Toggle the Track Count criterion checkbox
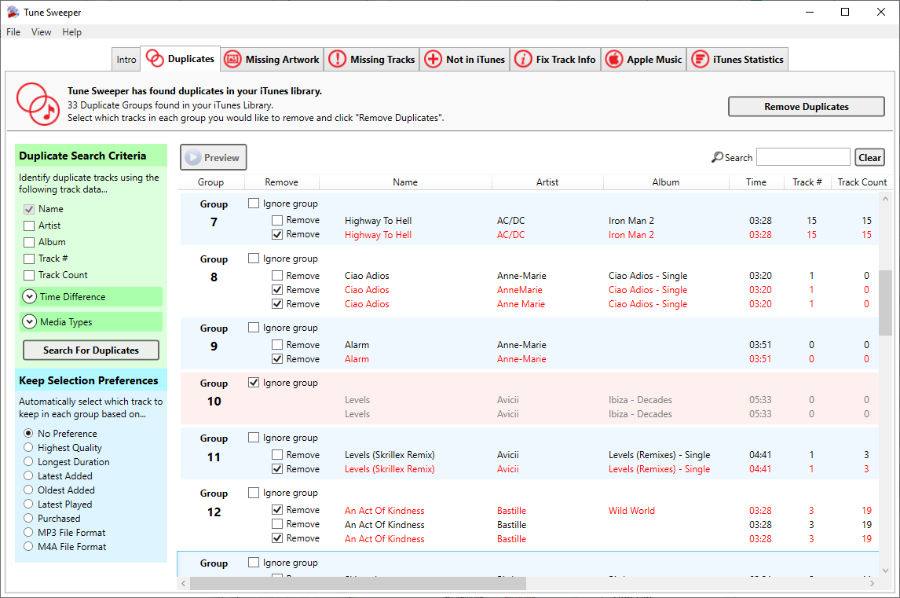 tap(29, 275)
